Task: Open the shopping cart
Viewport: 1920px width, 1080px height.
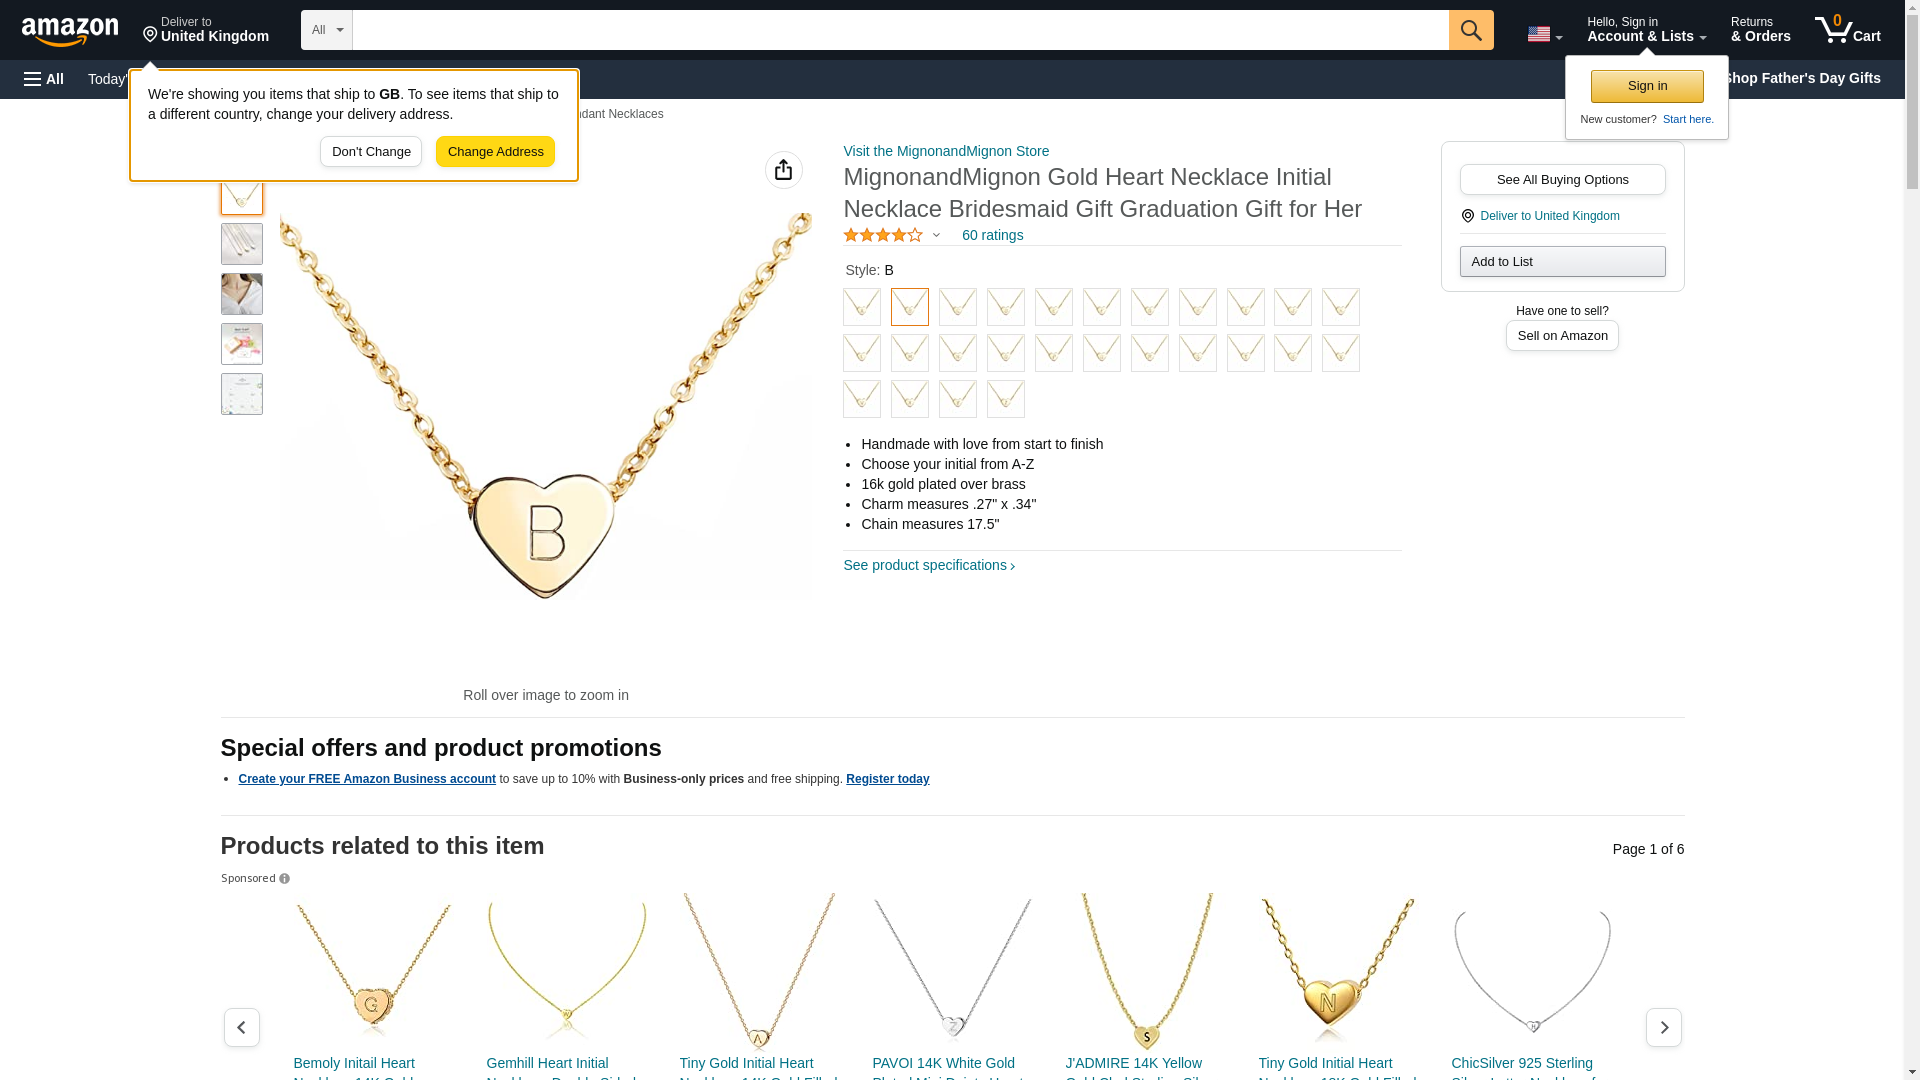Action: click(1847, 30)
